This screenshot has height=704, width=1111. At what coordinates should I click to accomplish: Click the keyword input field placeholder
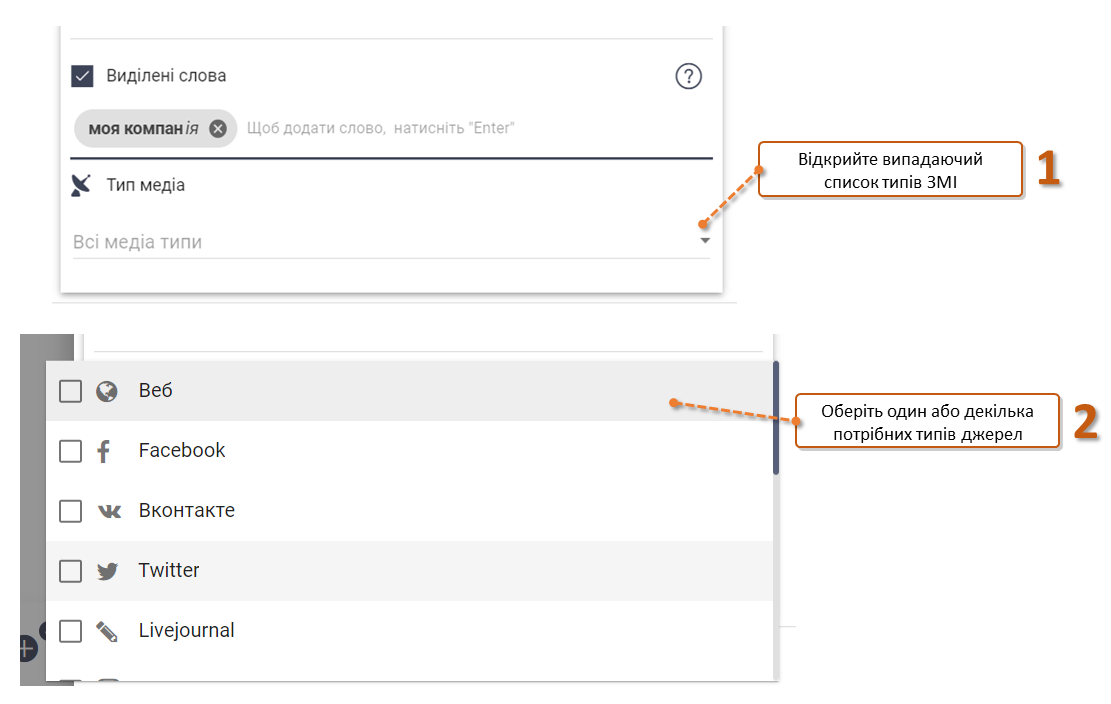click(x=380, y=128)
